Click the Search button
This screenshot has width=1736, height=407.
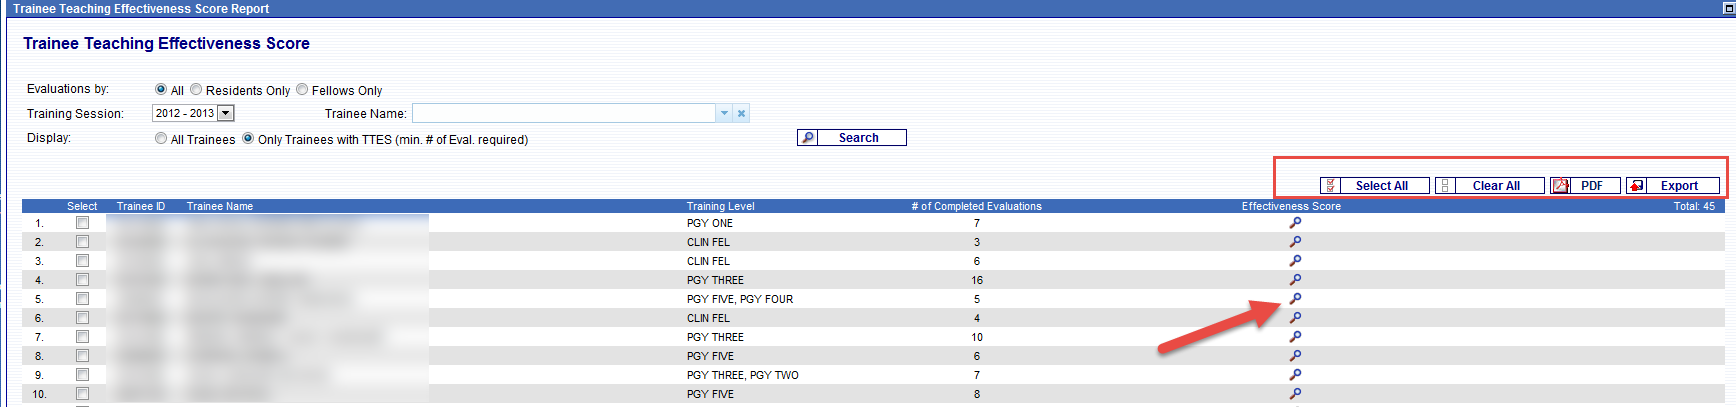coord(852,138)
